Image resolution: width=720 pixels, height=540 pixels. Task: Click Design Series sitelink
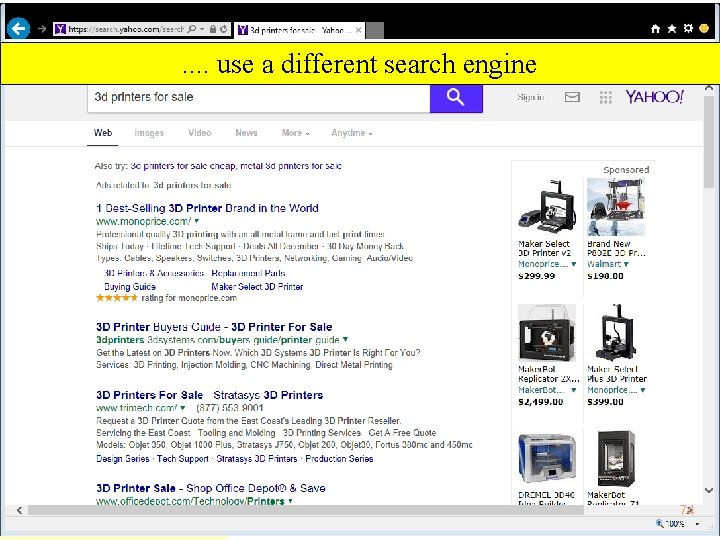point(123,459)
